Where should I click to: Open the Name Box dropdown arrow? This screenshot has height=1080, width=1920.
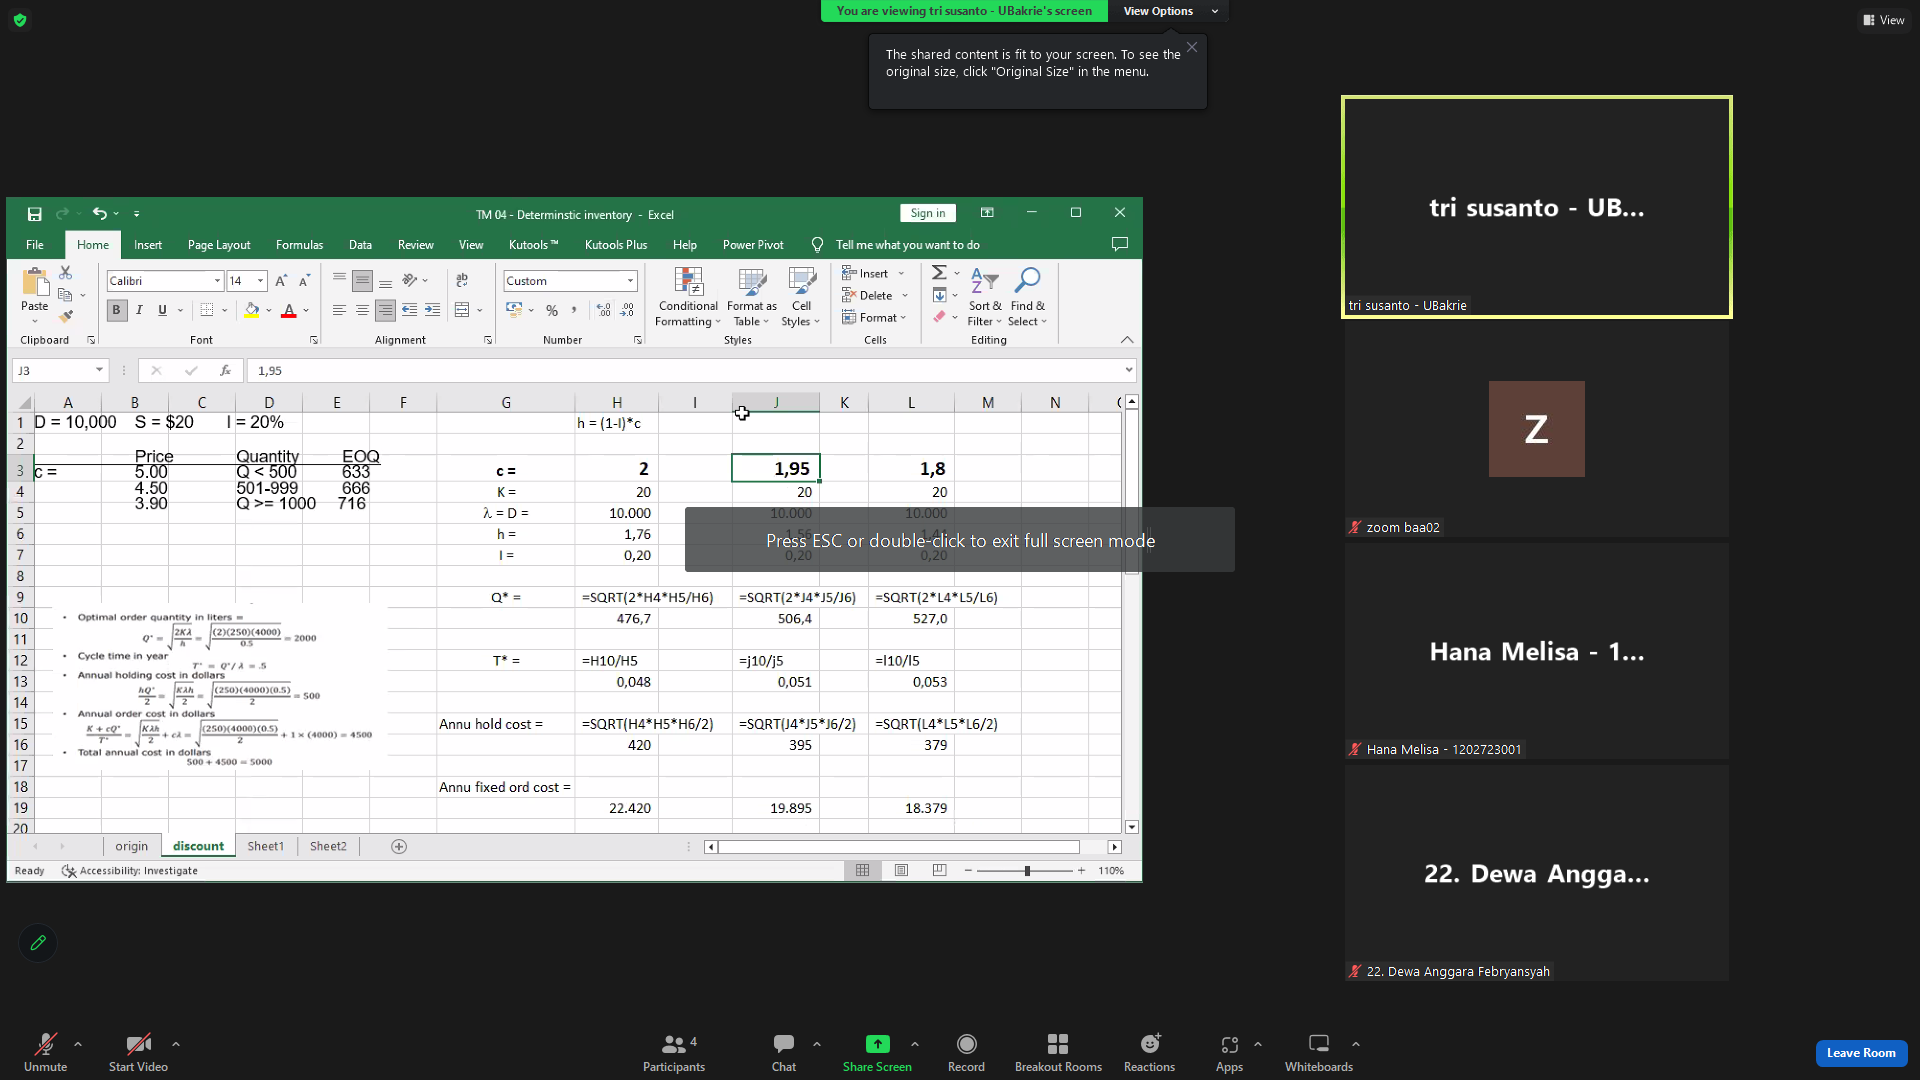(99, 370)
